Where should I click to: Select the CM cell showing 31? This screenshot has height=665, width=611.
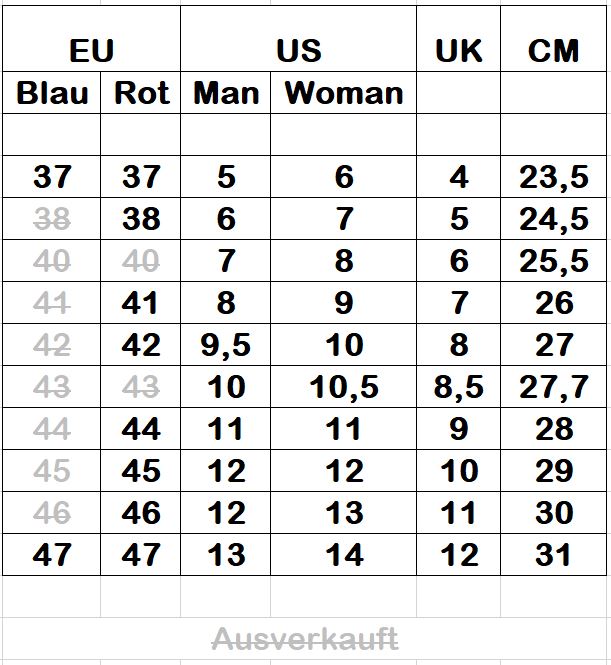pos(553,555)
